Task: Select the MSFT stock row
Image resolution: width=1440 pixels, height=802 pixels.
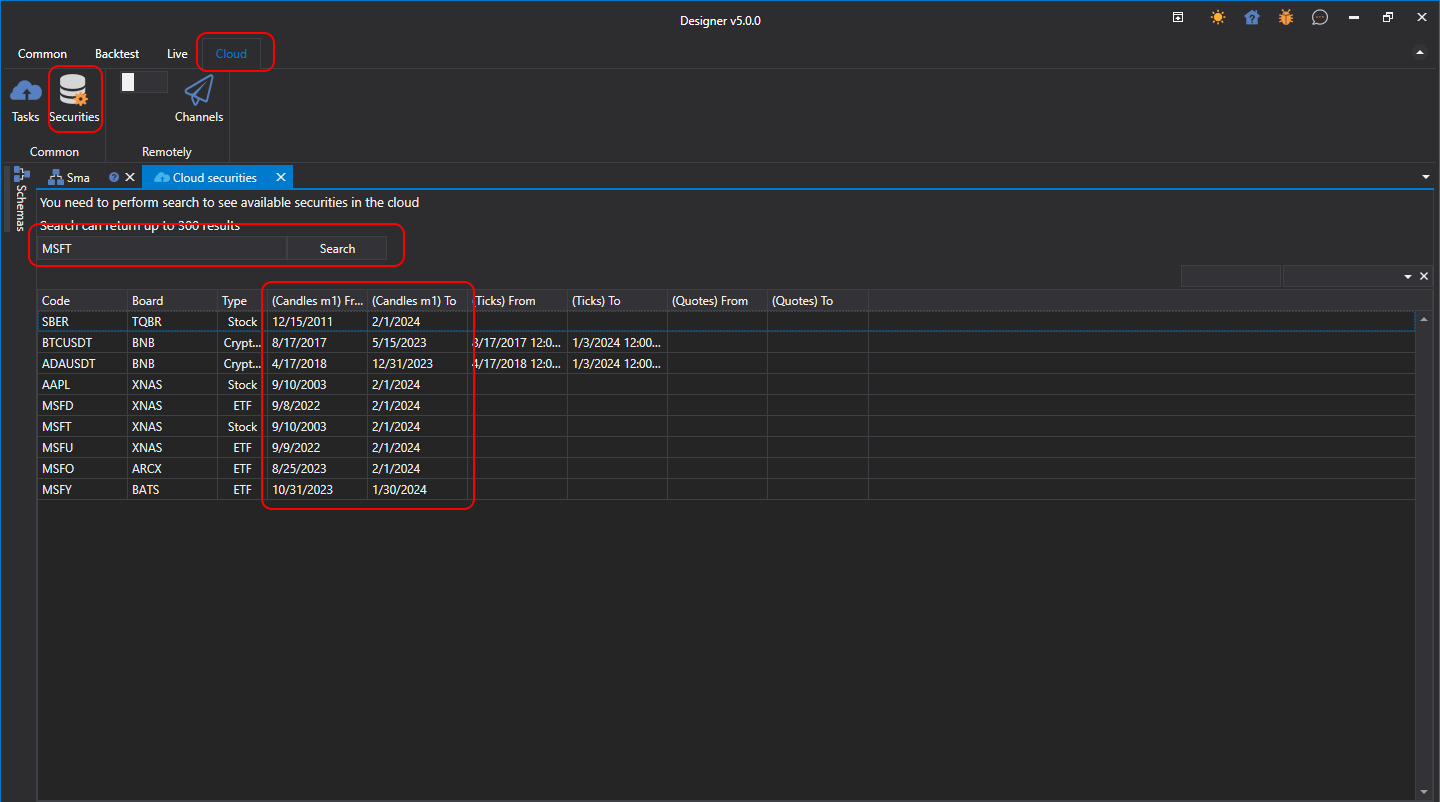Action: (x=726, y=426)
